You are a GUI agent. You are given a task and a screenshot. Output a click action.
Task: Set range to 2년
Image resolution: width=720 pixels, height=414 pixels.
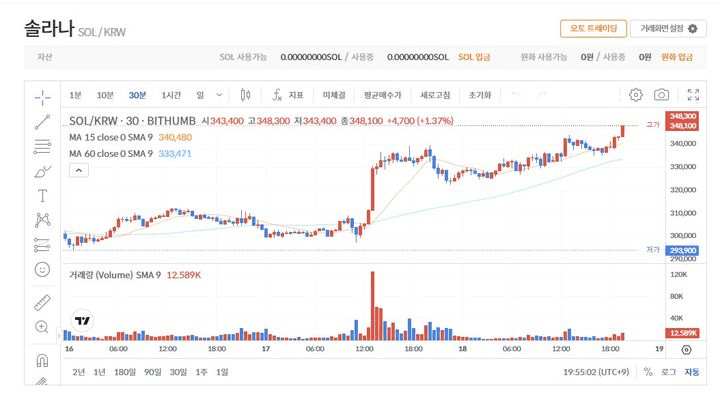(x=79, y=372)
